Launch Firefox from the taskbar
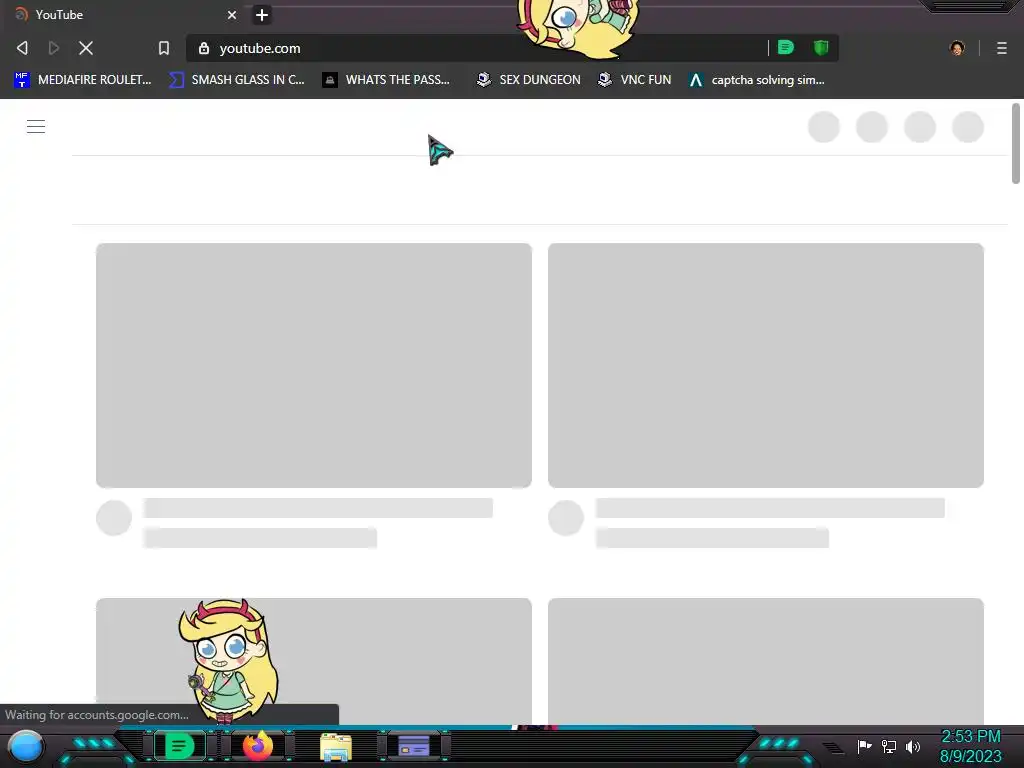 click(x=257, y=746)
